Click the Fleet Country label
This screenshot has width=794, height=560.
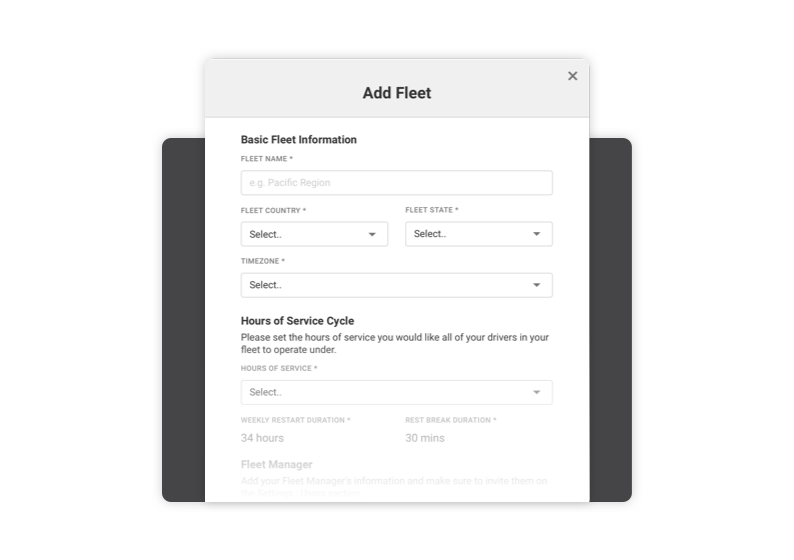click(273, 211)
